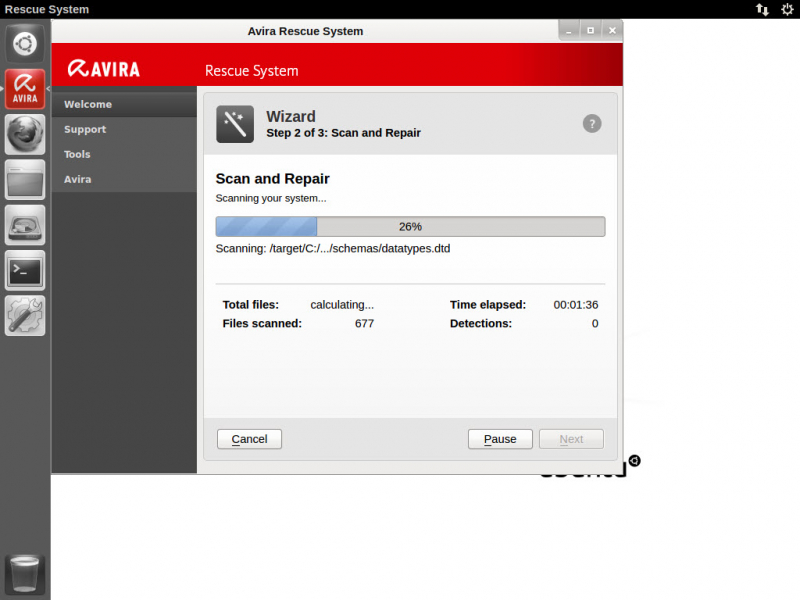Viewport: 800px width, 600px height.
Task: Launch the Terminal from the dock
Action: (x=25, y=270)
